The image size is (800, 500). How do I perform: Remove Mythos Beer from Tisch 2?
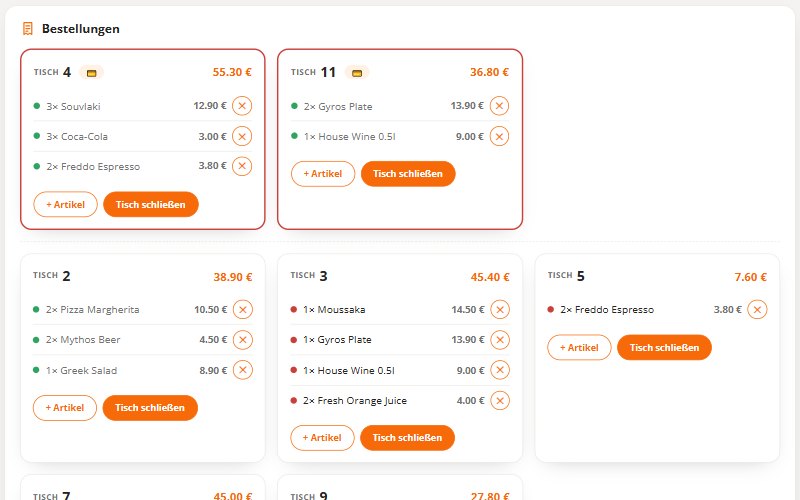pos(243,340)
